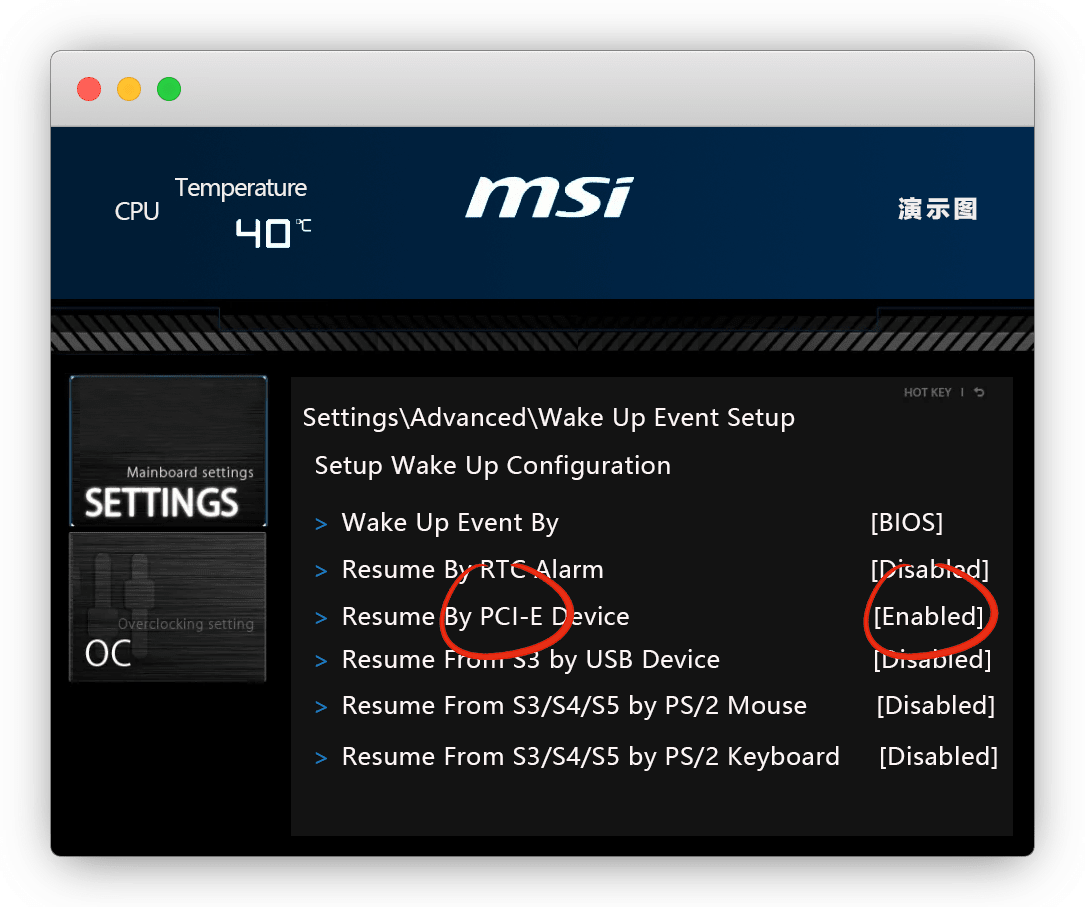Toggle the RTC Alarm [Disabled] value
Image resolution: width=1085 pixels, height=907 pixels.
[929, 570]
